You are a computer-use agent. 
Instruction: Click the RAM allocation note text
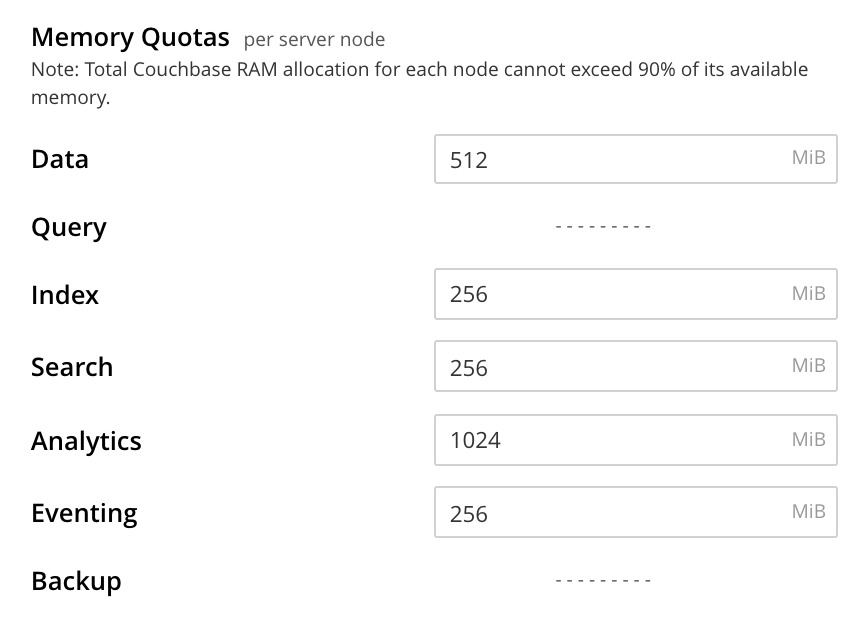click(420, 70)
